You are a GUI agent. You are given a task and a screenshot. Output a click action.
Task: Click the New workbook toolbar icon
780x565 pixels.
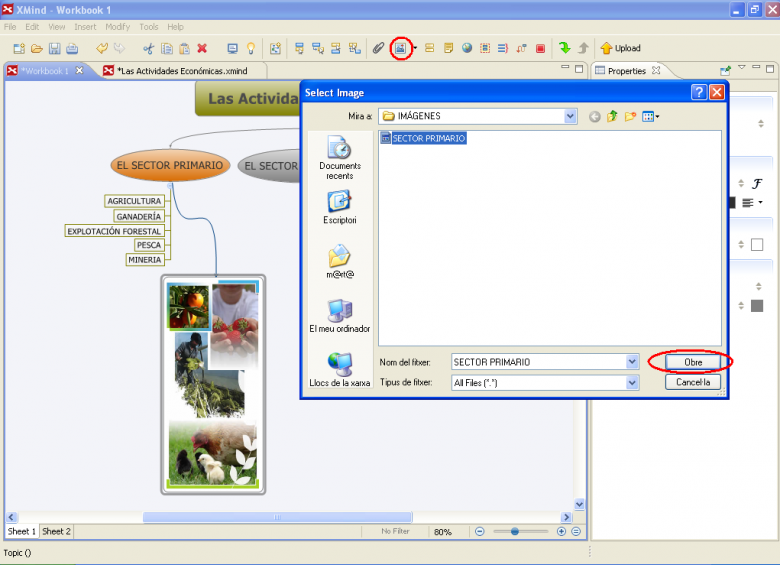[19, 48]
